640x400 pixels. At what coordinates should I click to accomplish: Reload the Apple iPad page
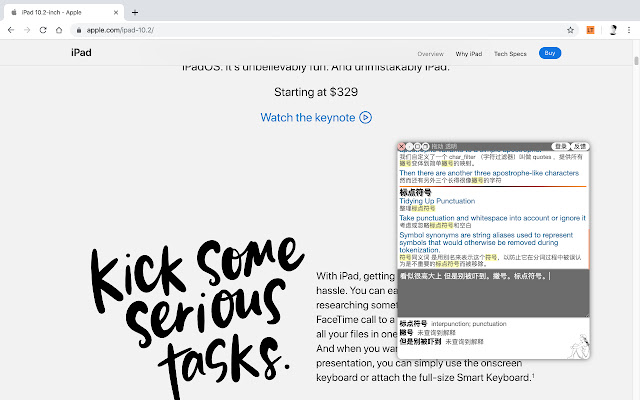[x=43, y=30]
